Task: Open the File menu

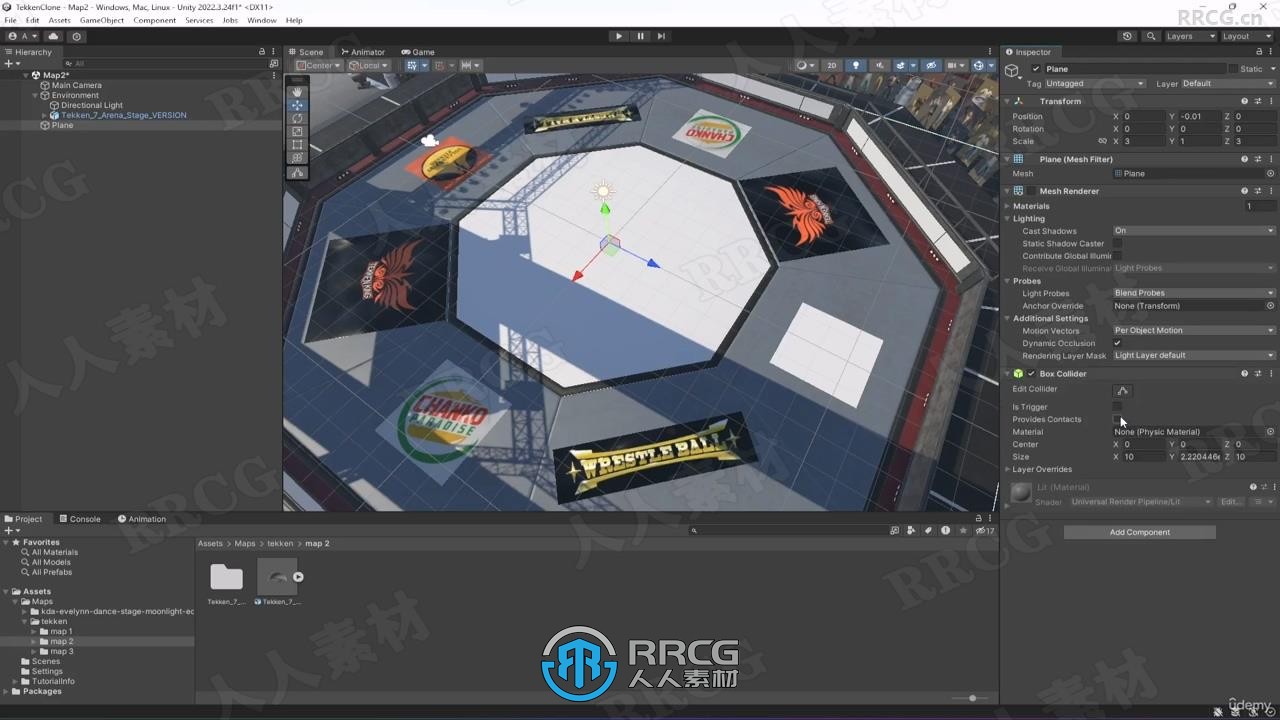Action: tap(10, 20)
